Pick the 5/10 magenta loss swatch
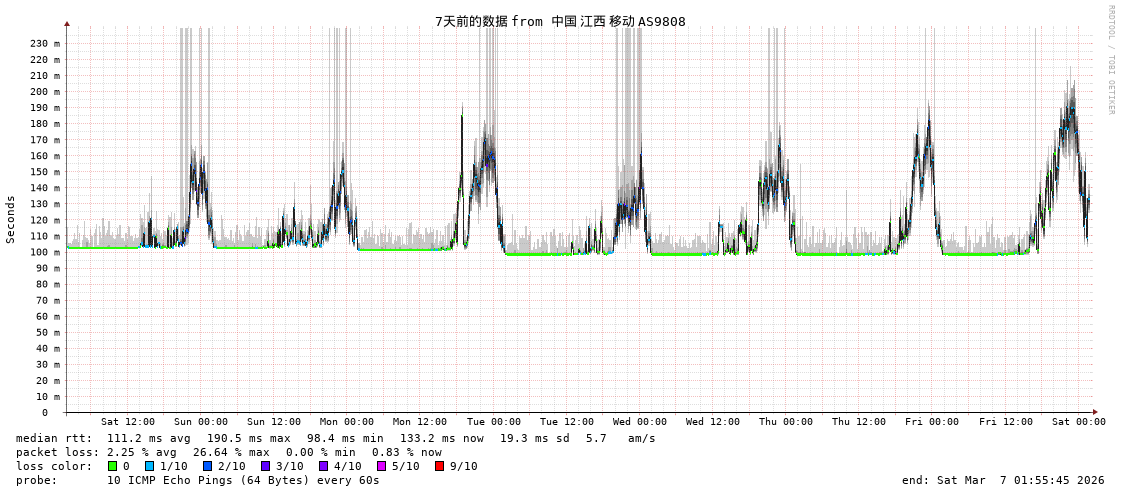1121x494 pixels. pos(381,466)
